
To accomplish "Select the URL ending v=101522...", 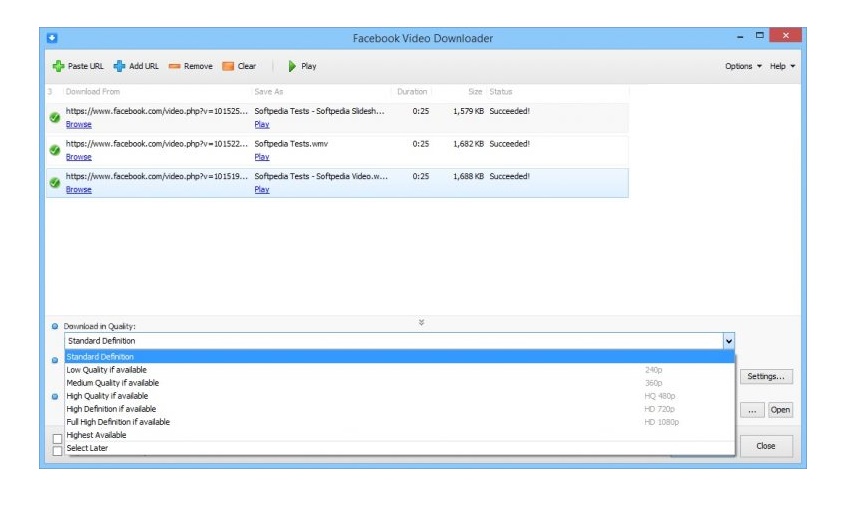I will (156, 144).
